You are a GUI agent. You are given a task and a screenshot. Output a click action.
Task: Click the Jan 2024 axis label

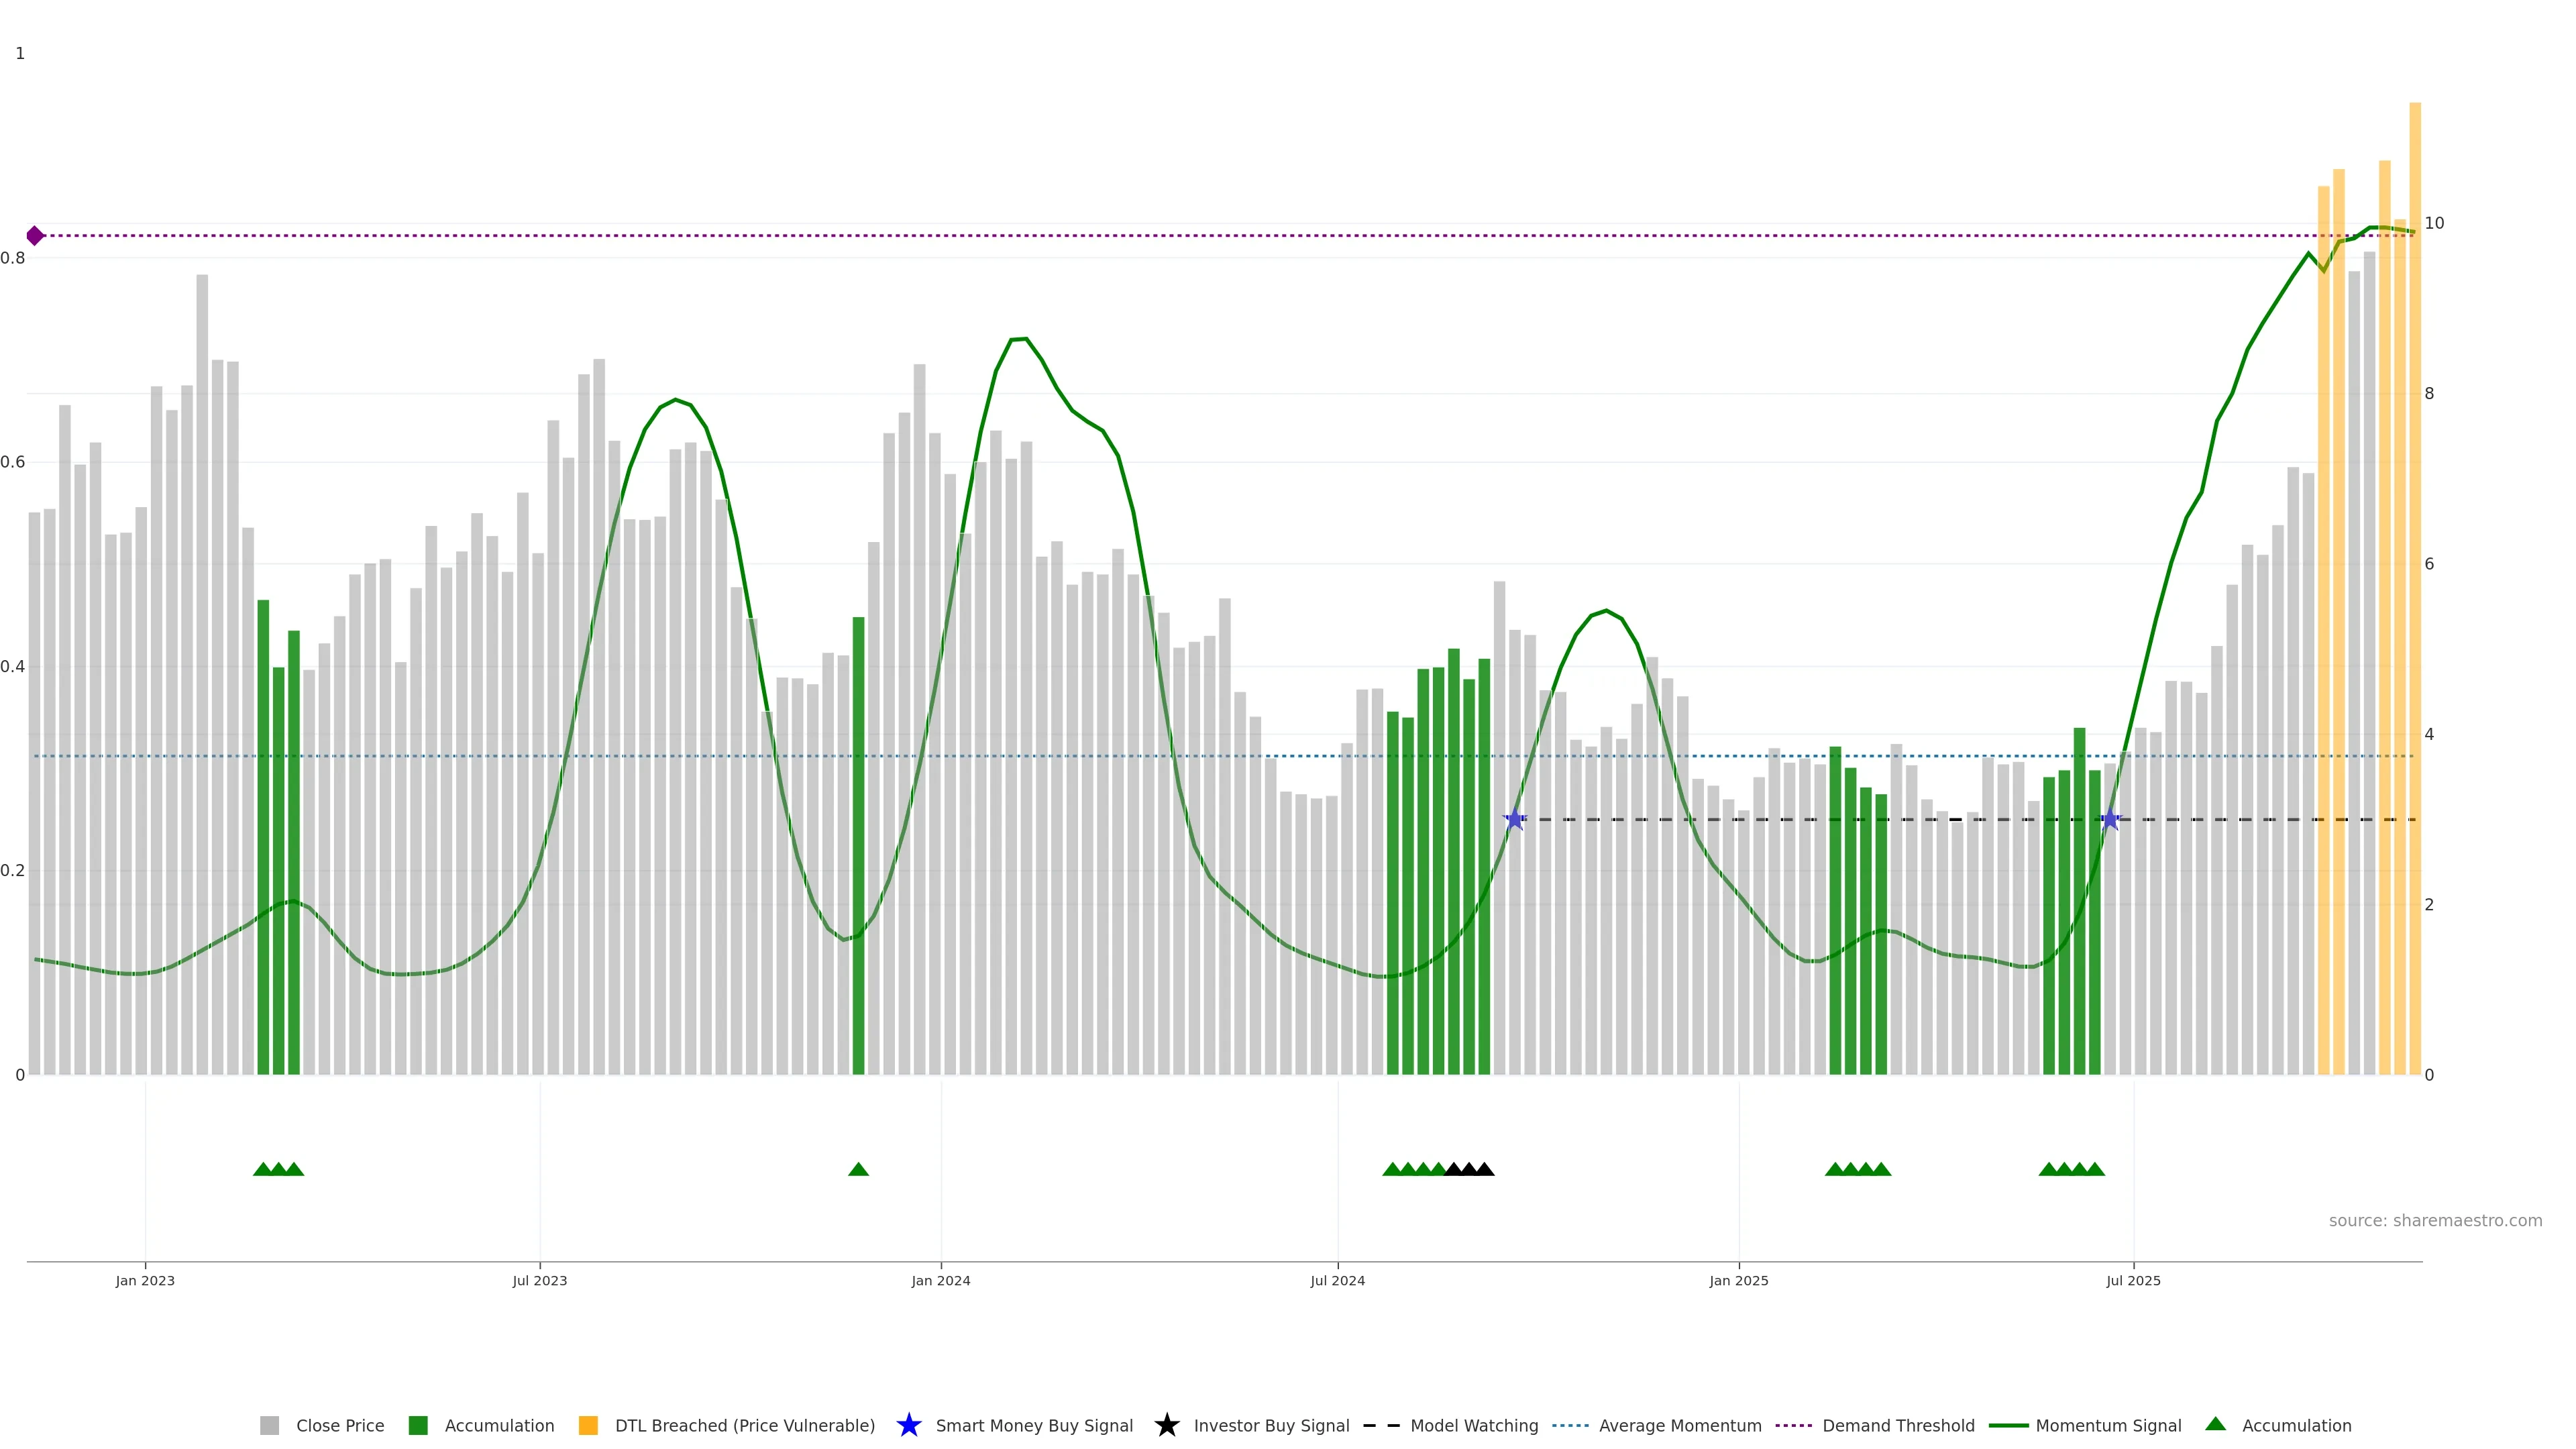click(940, 1281)
